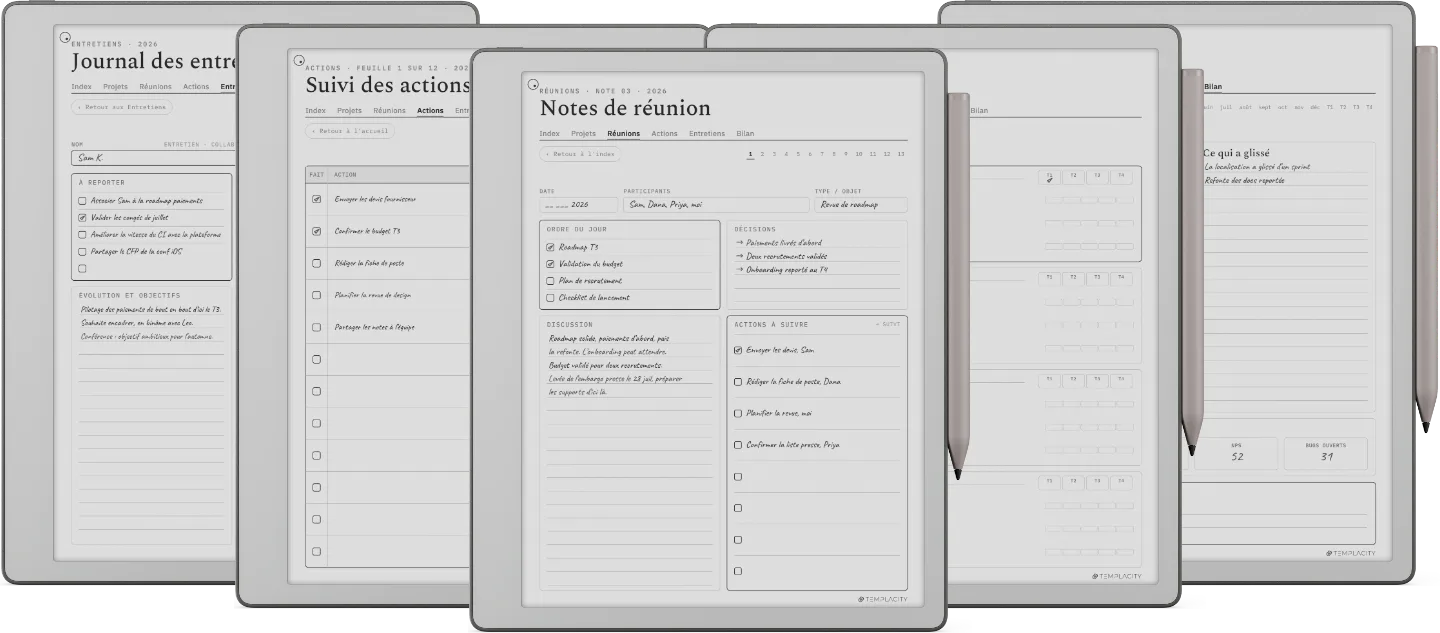1440x633 pixels.
Task: Check 'Rédiger la fiche de poste' in Suivi
Action: pos(316,263)
